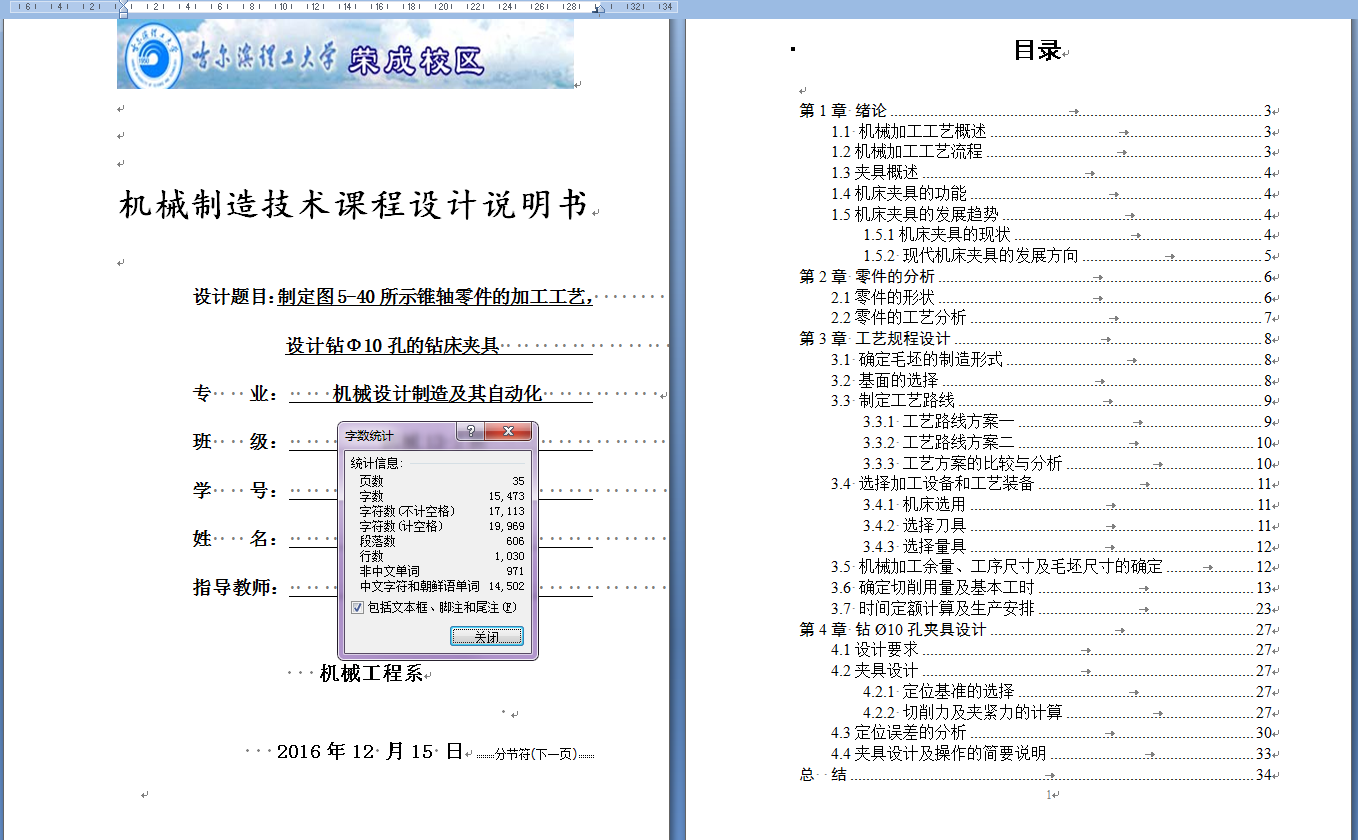Screen dimensions: 1358x840
Task: Click the 字数统计 dialog title bar
Action: [x=398, y=436]
